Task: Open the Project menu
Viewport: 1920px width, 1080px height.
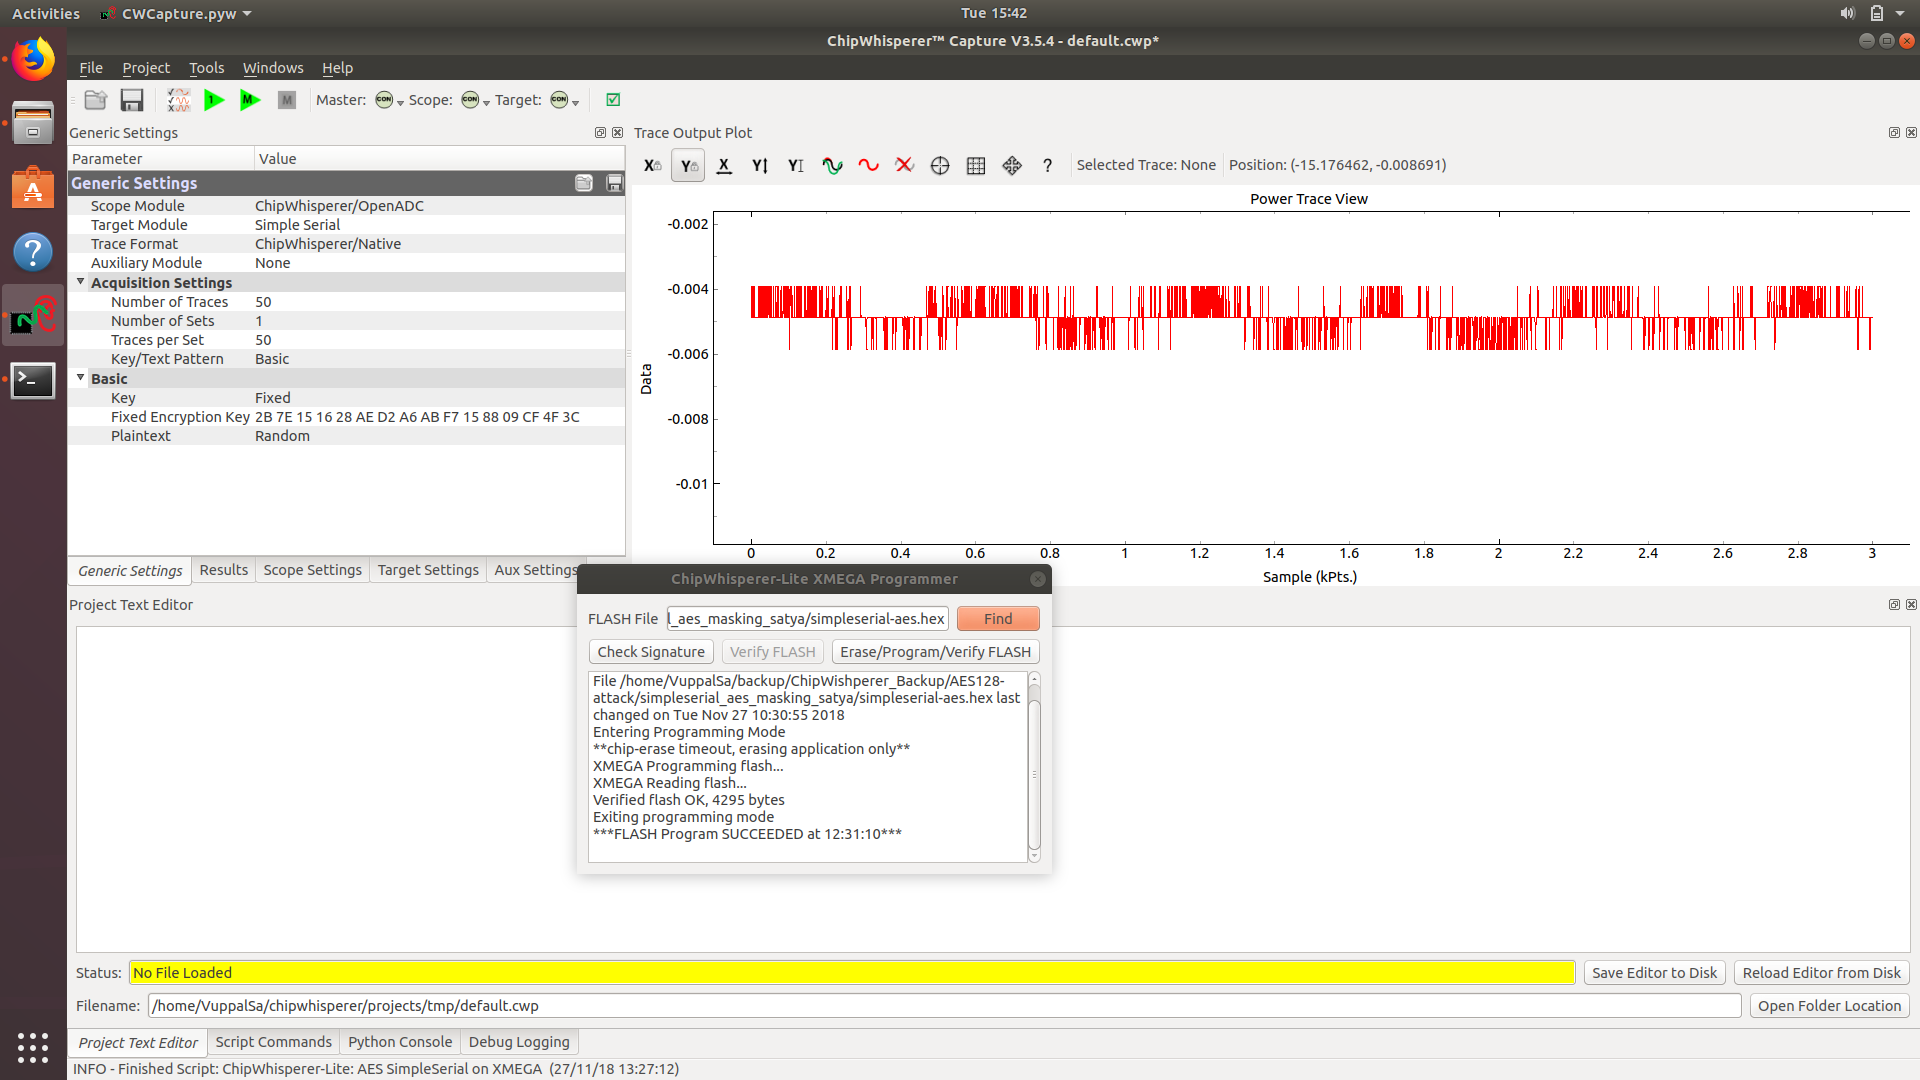Action: (146, 68)
